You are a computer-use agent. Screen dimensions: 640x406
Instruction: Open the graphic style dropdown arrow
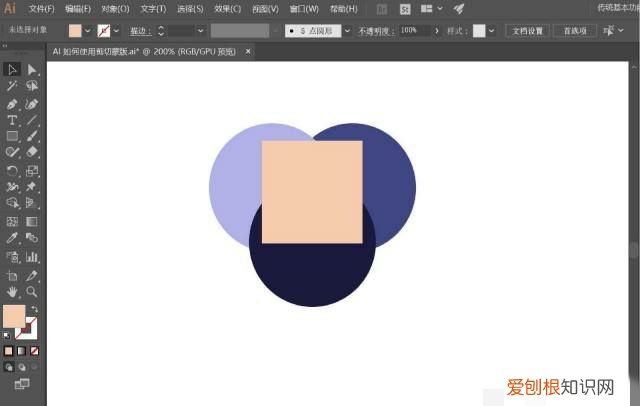click(x=491, y=31)
